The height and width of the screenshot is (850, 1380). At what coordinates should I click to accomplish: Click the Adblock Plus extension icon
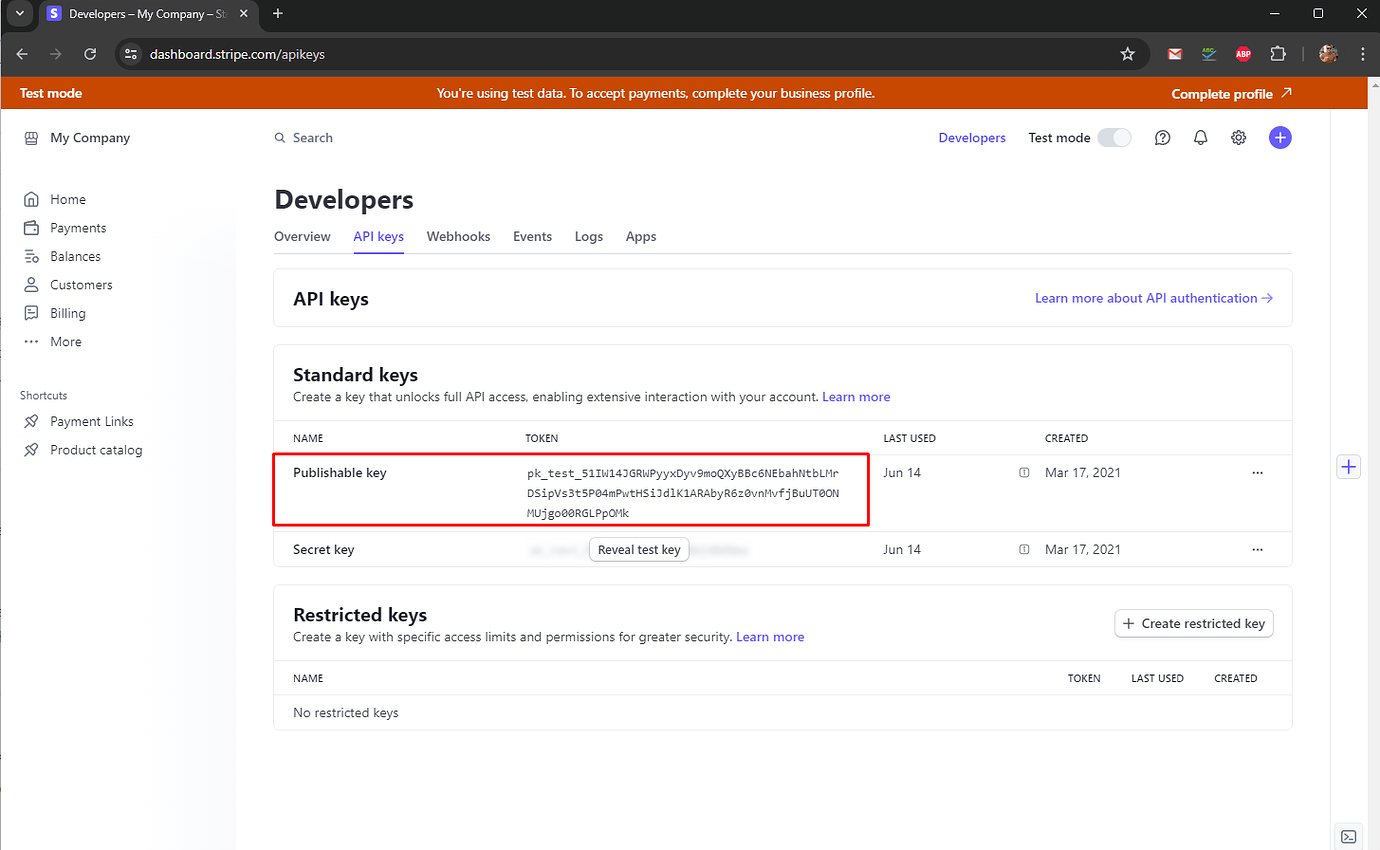click(x=1243, y=54)
